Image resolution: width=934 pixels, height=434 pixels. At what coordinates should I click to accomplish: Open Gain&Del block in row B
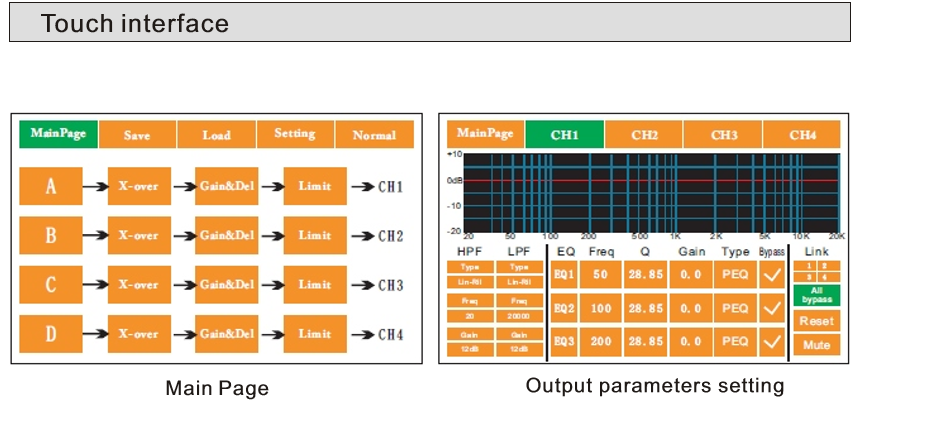[x=227, y=235]
